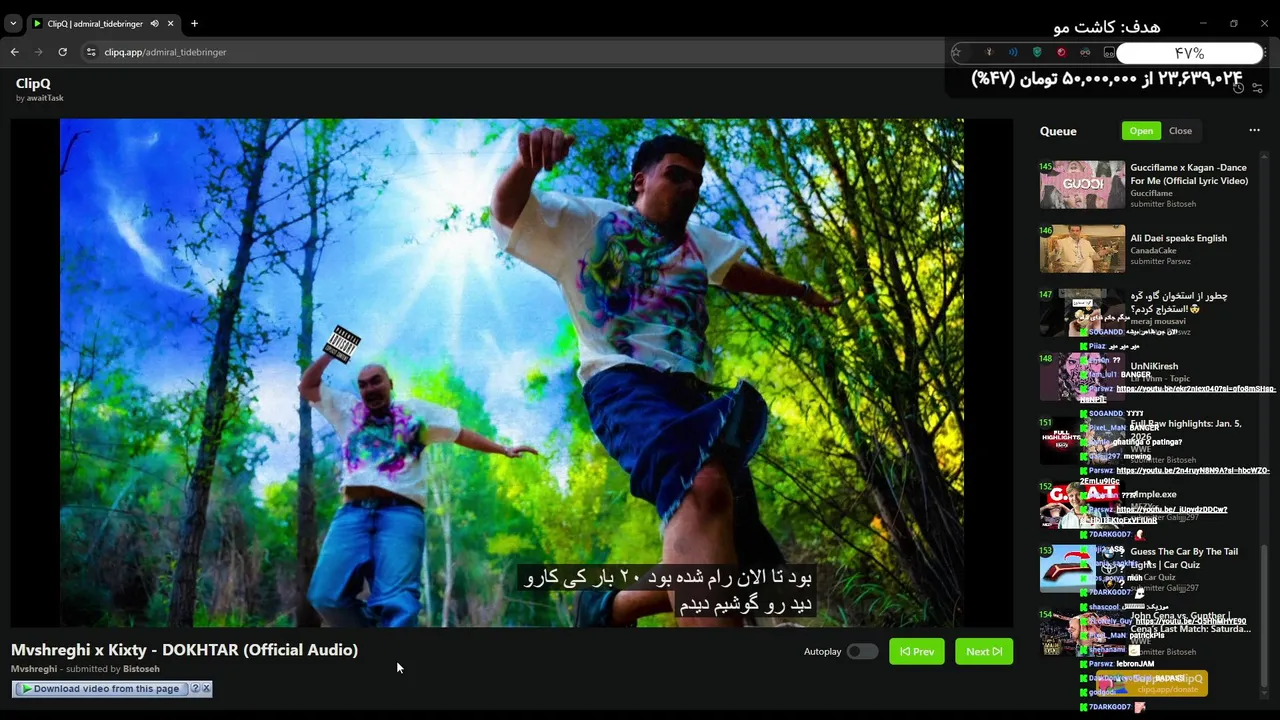This screenshot has width=1280, height=720.
Task: Click the sliders settings icon below the goal overlay
Action: pyautogui.click(x=1257, y=88)
